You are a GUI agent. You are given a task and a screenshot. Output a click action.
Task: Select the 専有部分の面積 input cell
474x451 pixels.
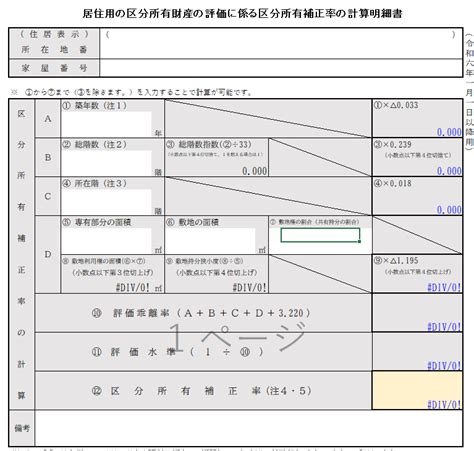tap(106, 241)
